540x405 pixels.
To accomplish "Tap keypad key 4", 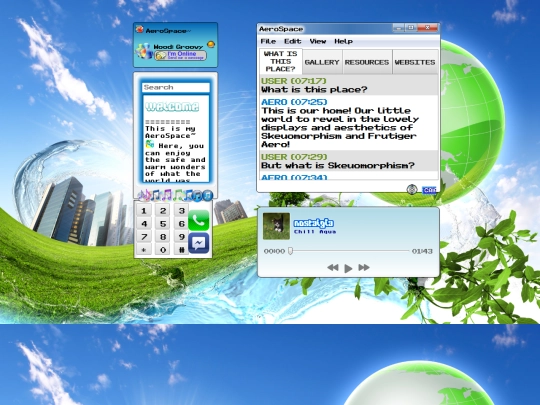I will click(x=144, y=224).
